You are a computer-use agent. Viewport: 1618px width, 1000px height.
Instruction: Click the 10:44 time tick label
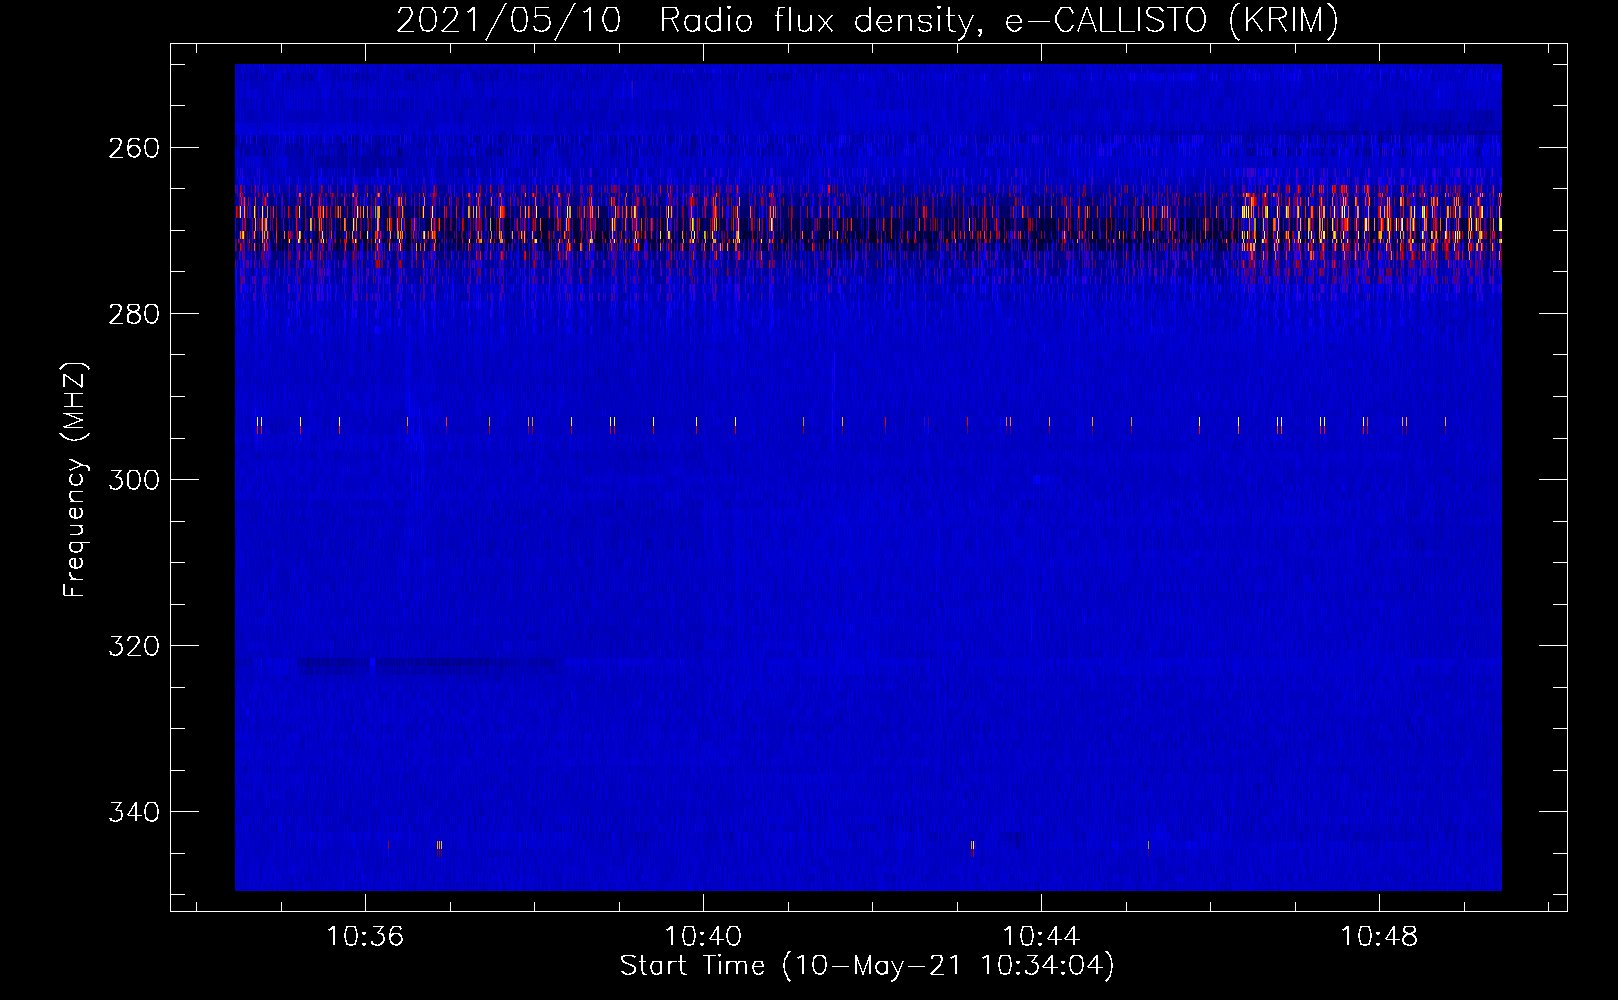1041,937
